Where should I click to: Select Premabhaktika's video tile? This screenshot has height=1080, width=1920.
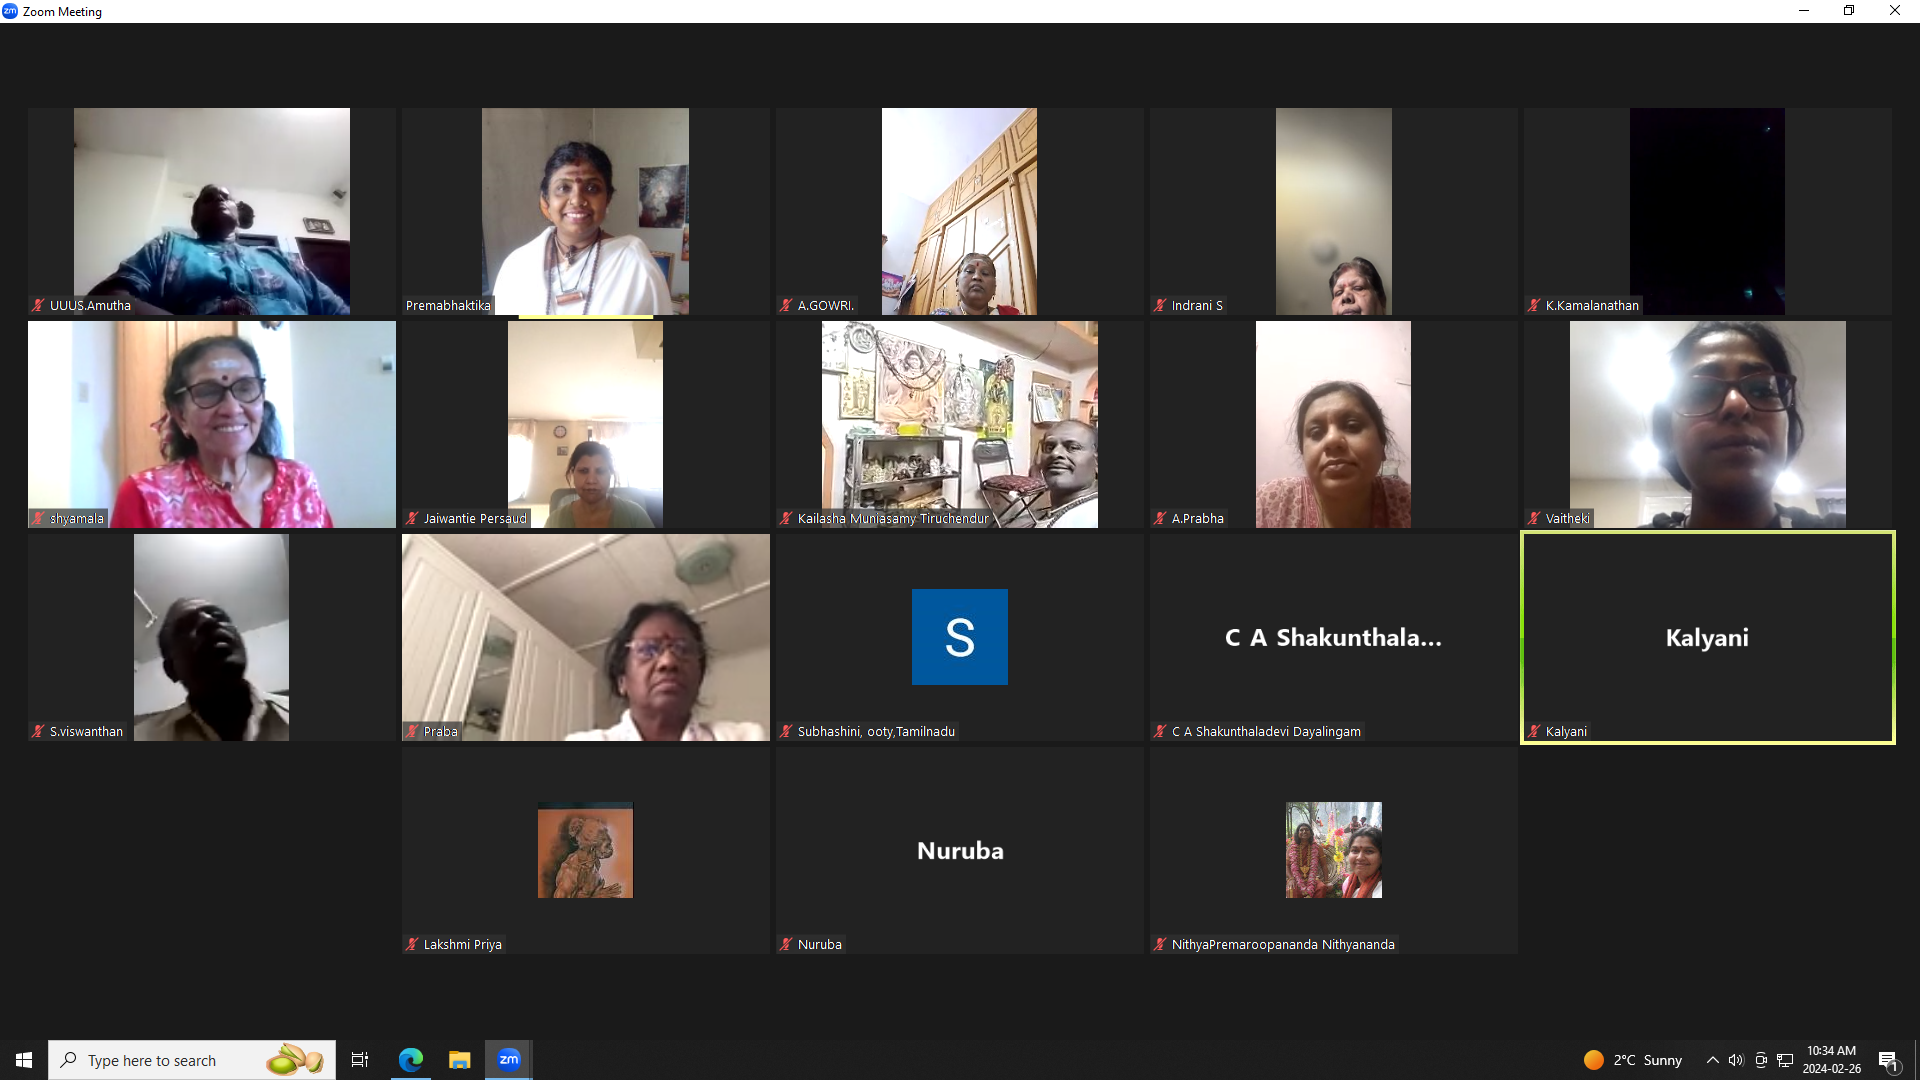tap(585, 211)
